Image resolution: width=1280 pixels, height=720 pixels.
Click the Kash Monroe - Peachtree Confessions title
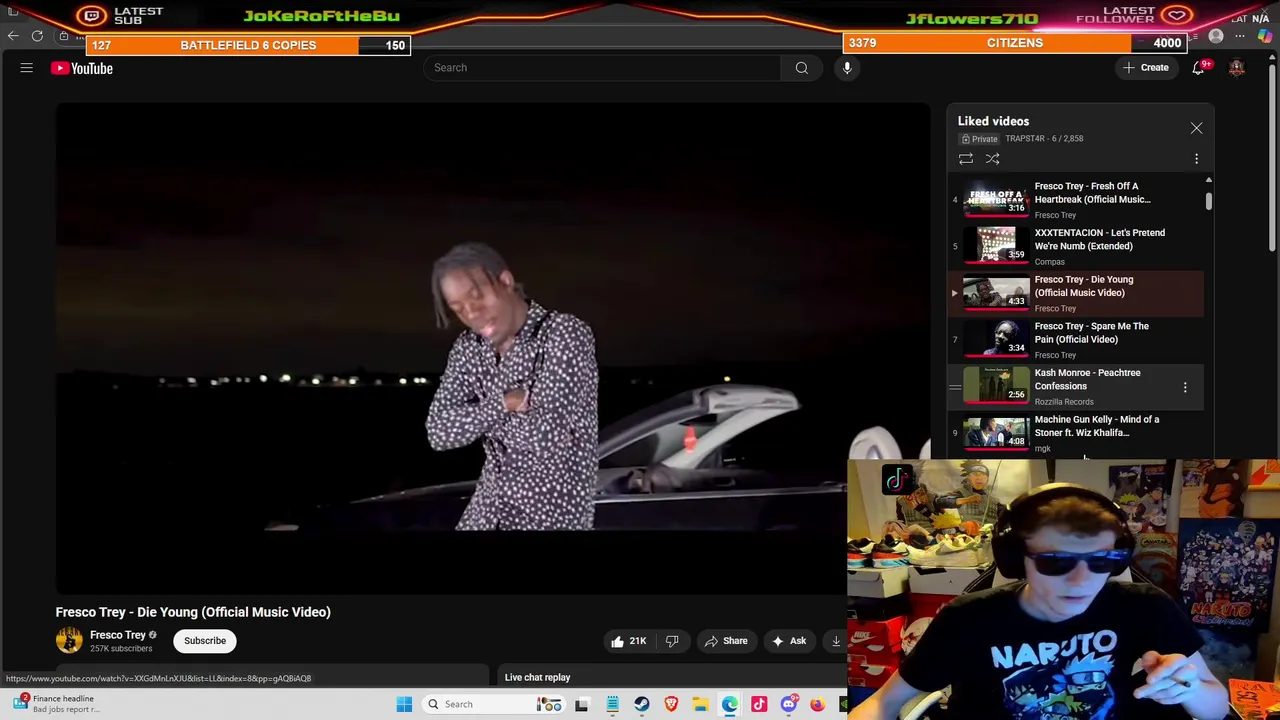1087,379
